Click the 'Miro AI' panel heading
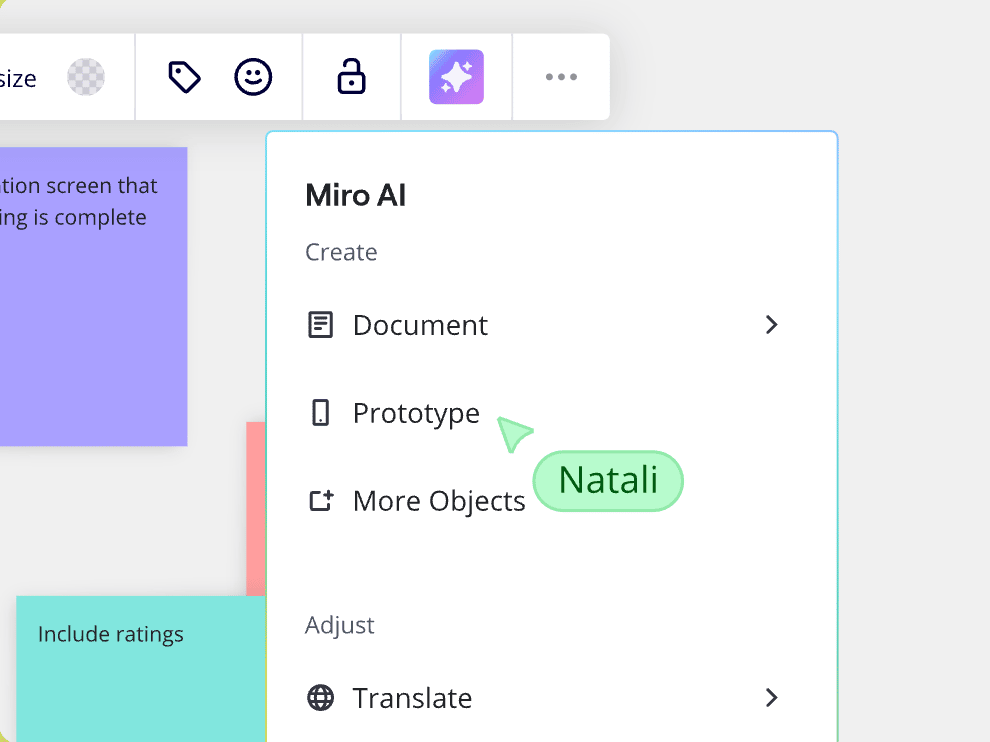This screenshot has height=742, width=990. [355, 195]
